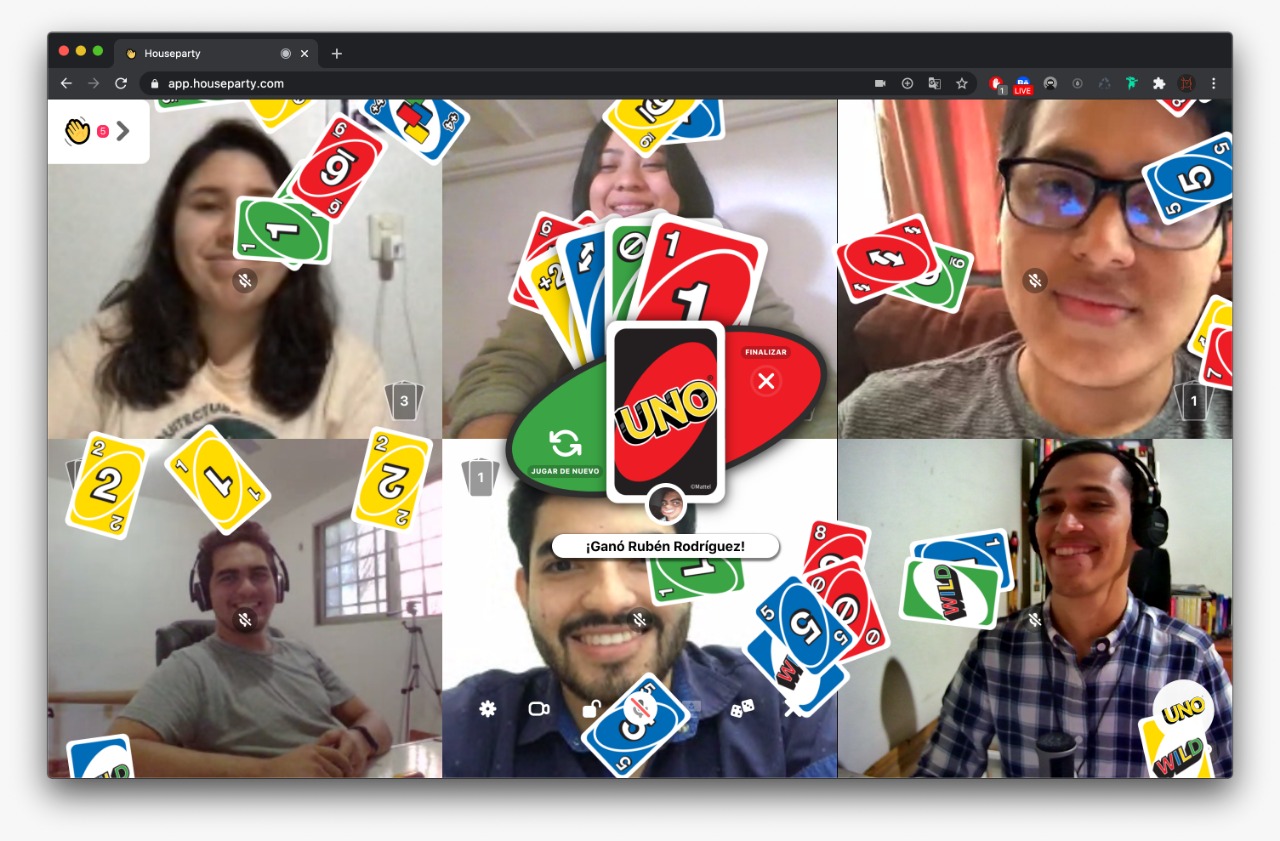Expand the chevron beside the waving hand
Screen dimensions: 1280x841
click(x=123, y=131)
